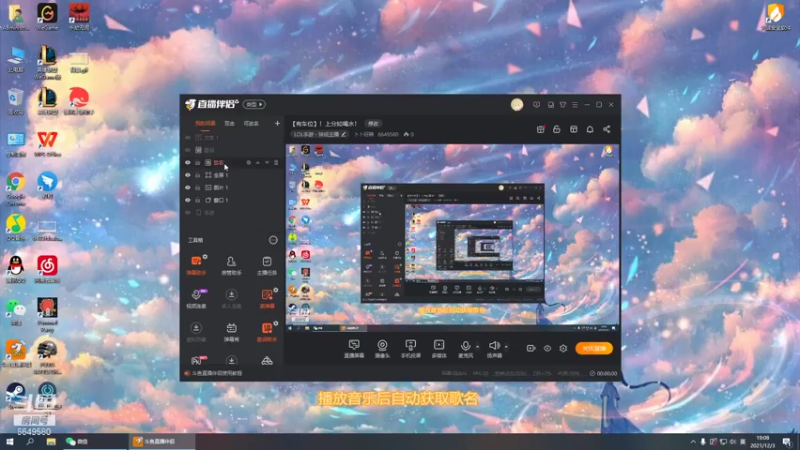Viewport: 800px width, 450px height.
Task: Toggle visibility of 歌名 source
Action: click(x=188, y=163)
